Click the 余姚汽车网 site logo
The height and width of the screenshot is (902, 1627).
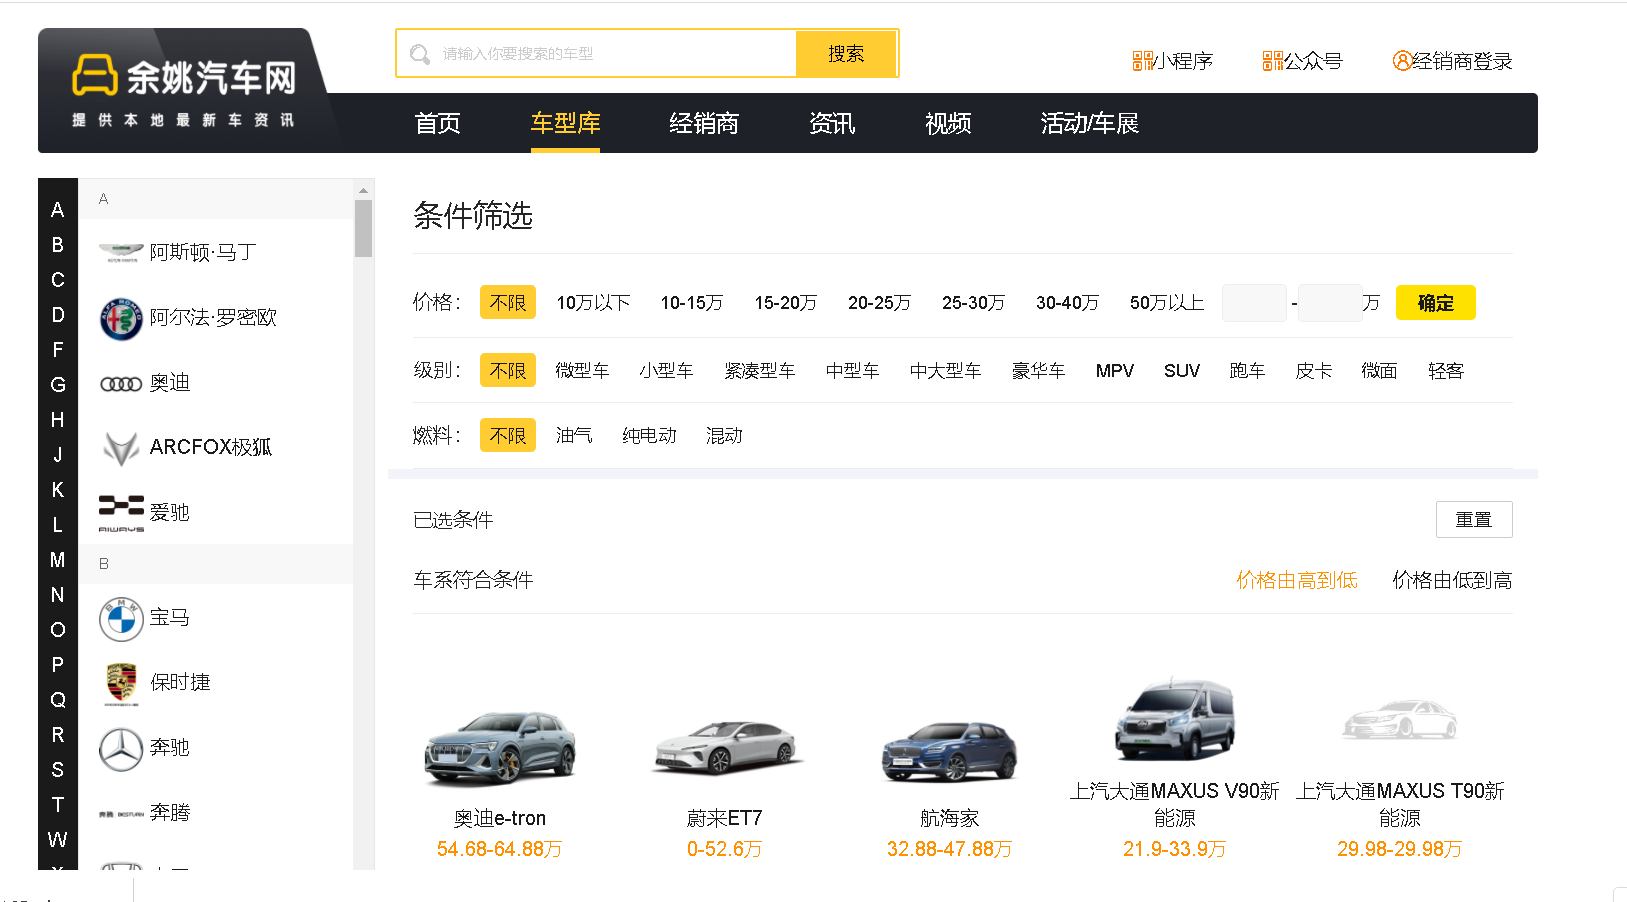pos(184,90)
